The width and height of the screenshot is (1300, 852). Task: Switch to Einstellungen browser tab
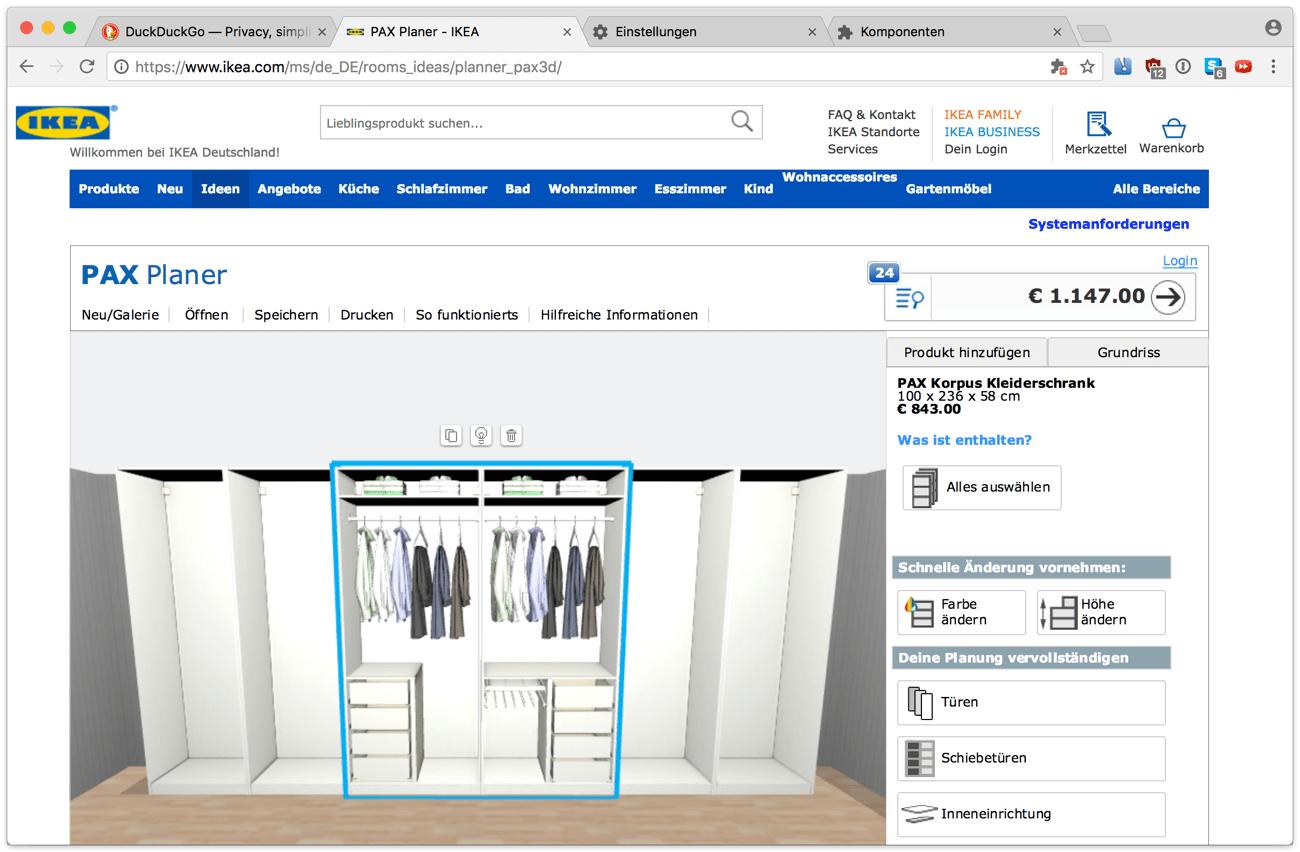pos(705,32)
